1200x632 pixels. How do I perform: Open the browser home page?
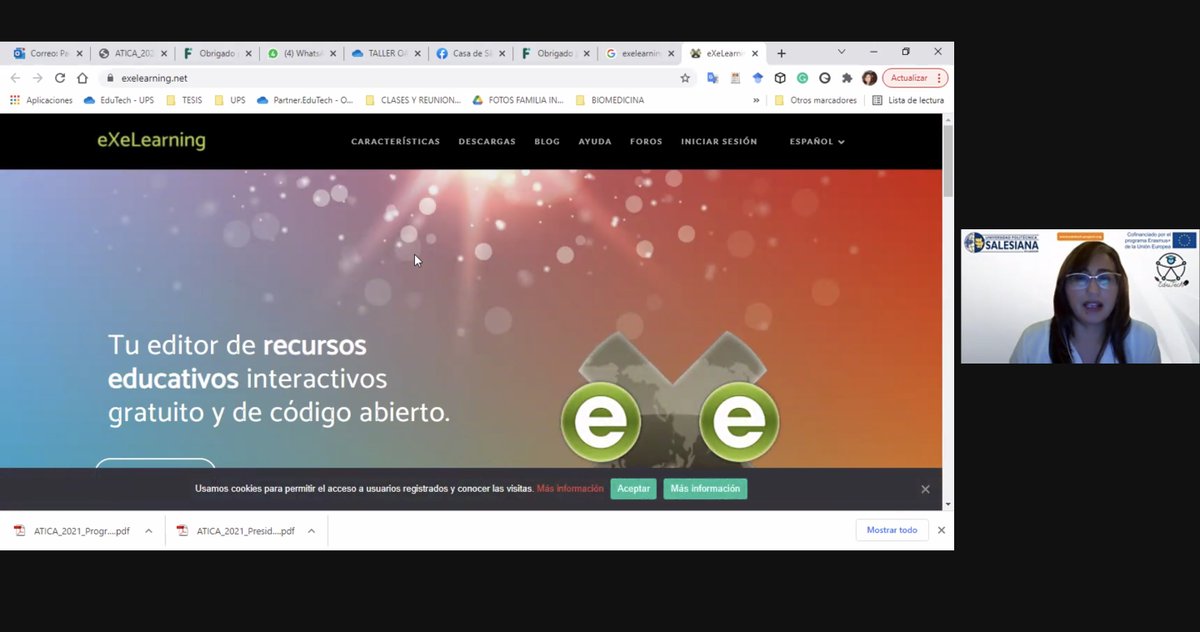point(83,78)
